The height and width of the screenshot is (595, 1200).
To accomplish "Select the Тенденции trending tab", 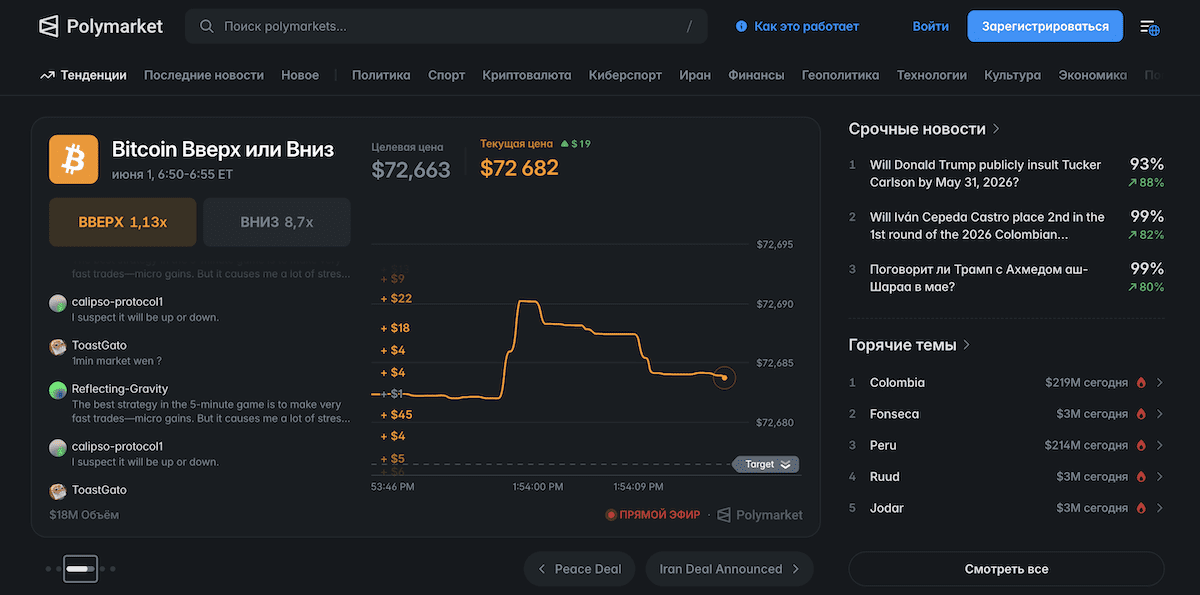I will [x=83, y=75].
